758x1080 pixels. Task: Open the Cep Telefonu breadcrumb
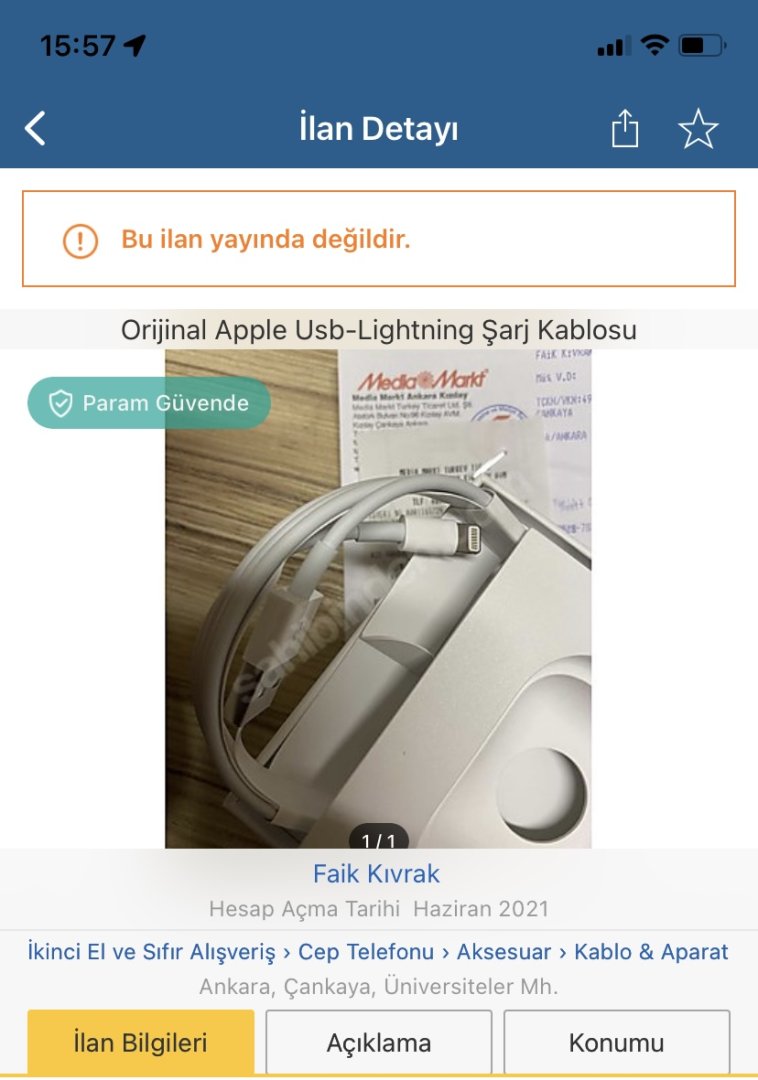pos(366,951)
